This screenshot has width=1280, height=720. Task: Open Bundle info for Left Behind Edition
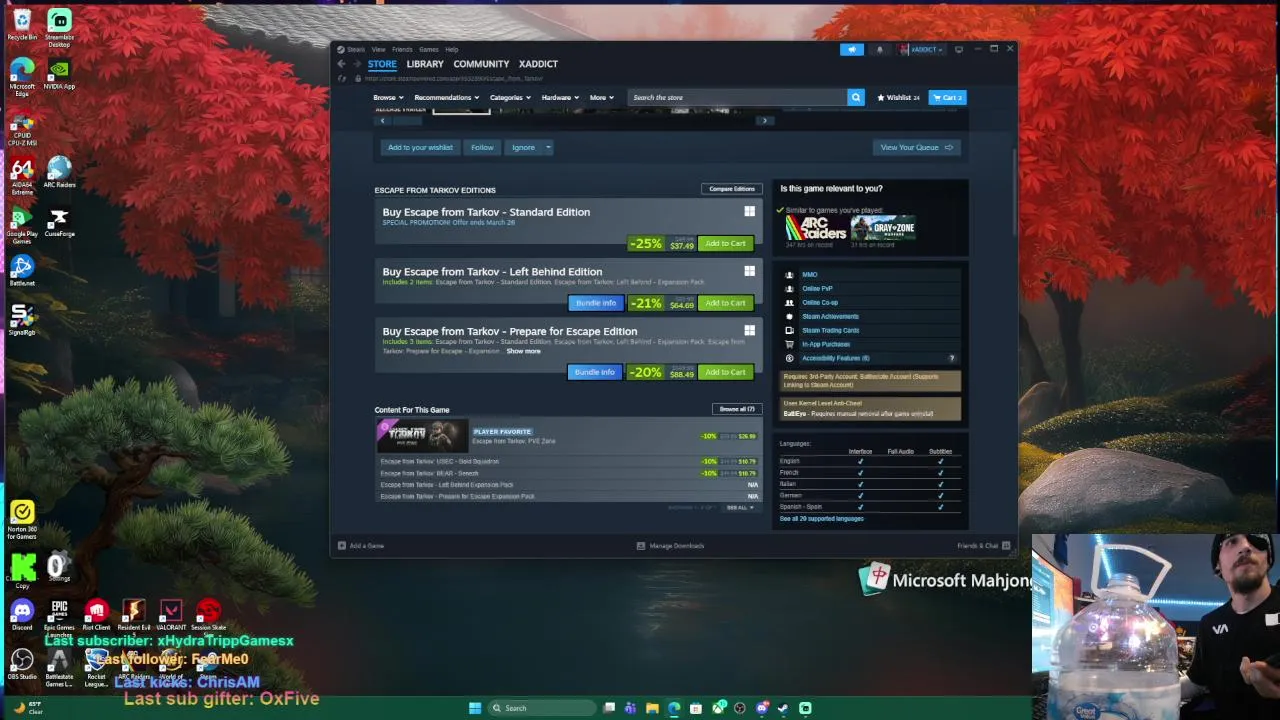tap(595, 303)
